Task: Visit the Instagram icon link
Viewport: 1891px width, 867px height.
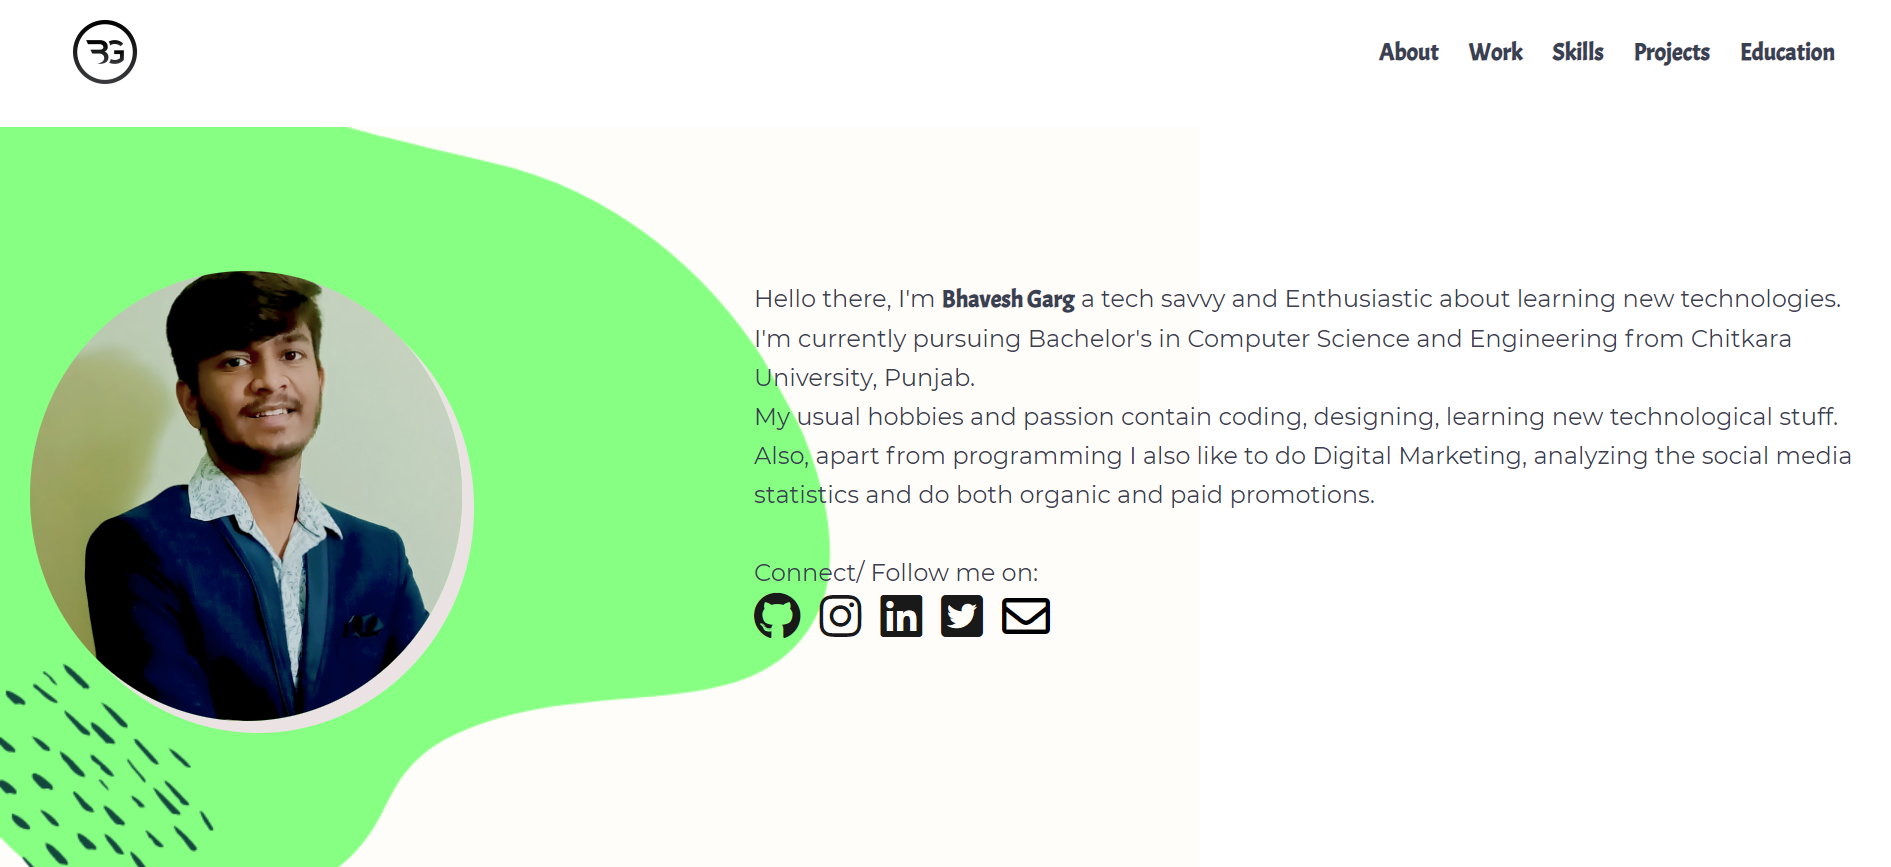Action: pos(840,616)
